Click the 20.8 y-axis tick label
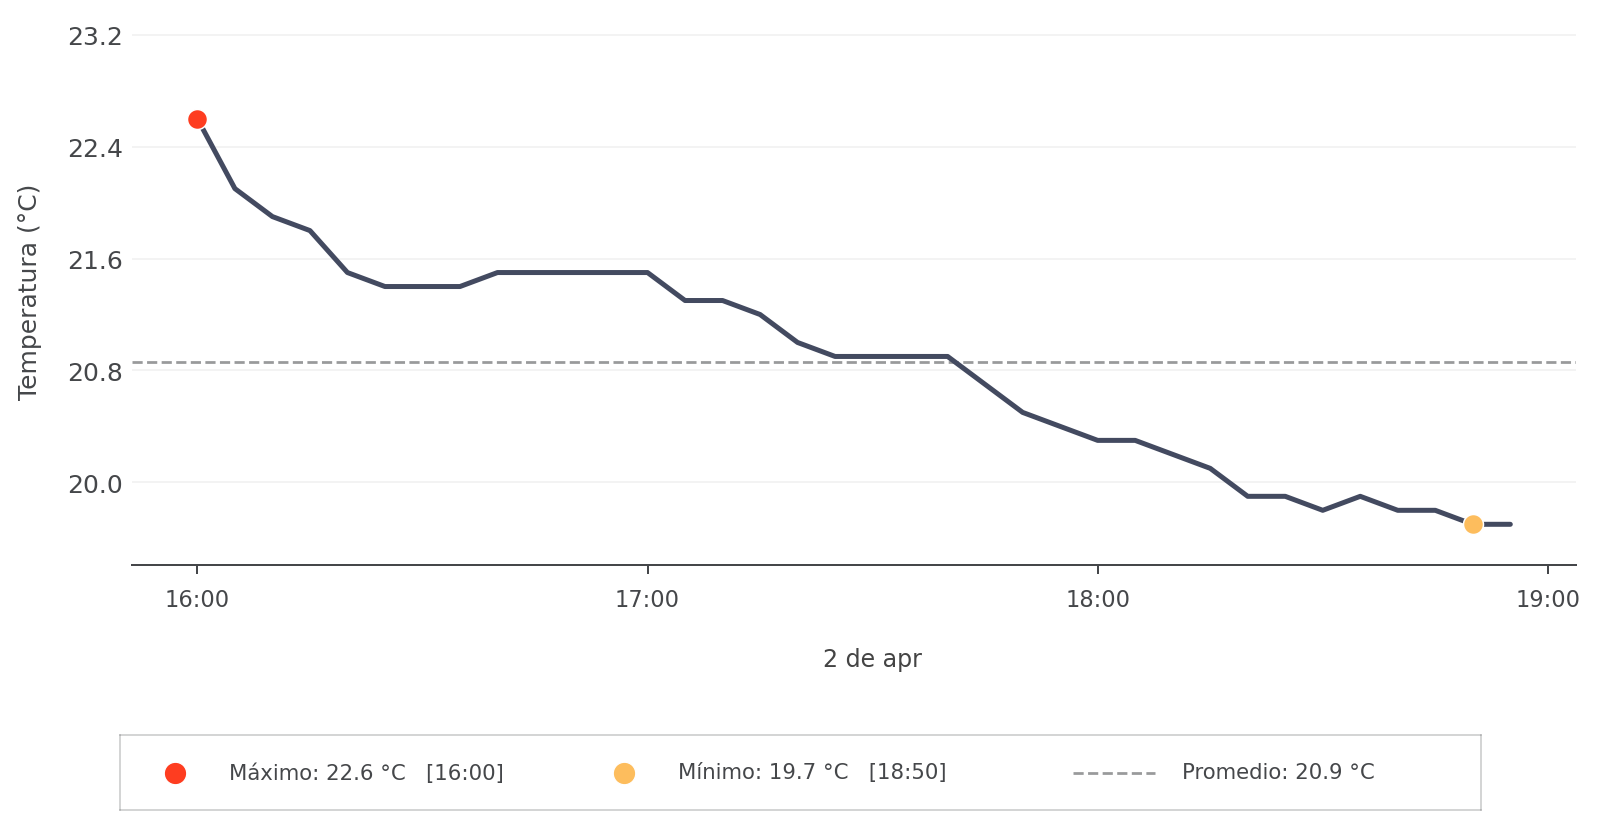 point(95,373)
